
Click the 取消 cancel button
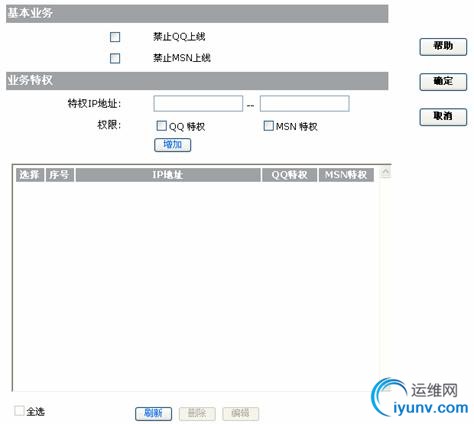tap(443, 117)
